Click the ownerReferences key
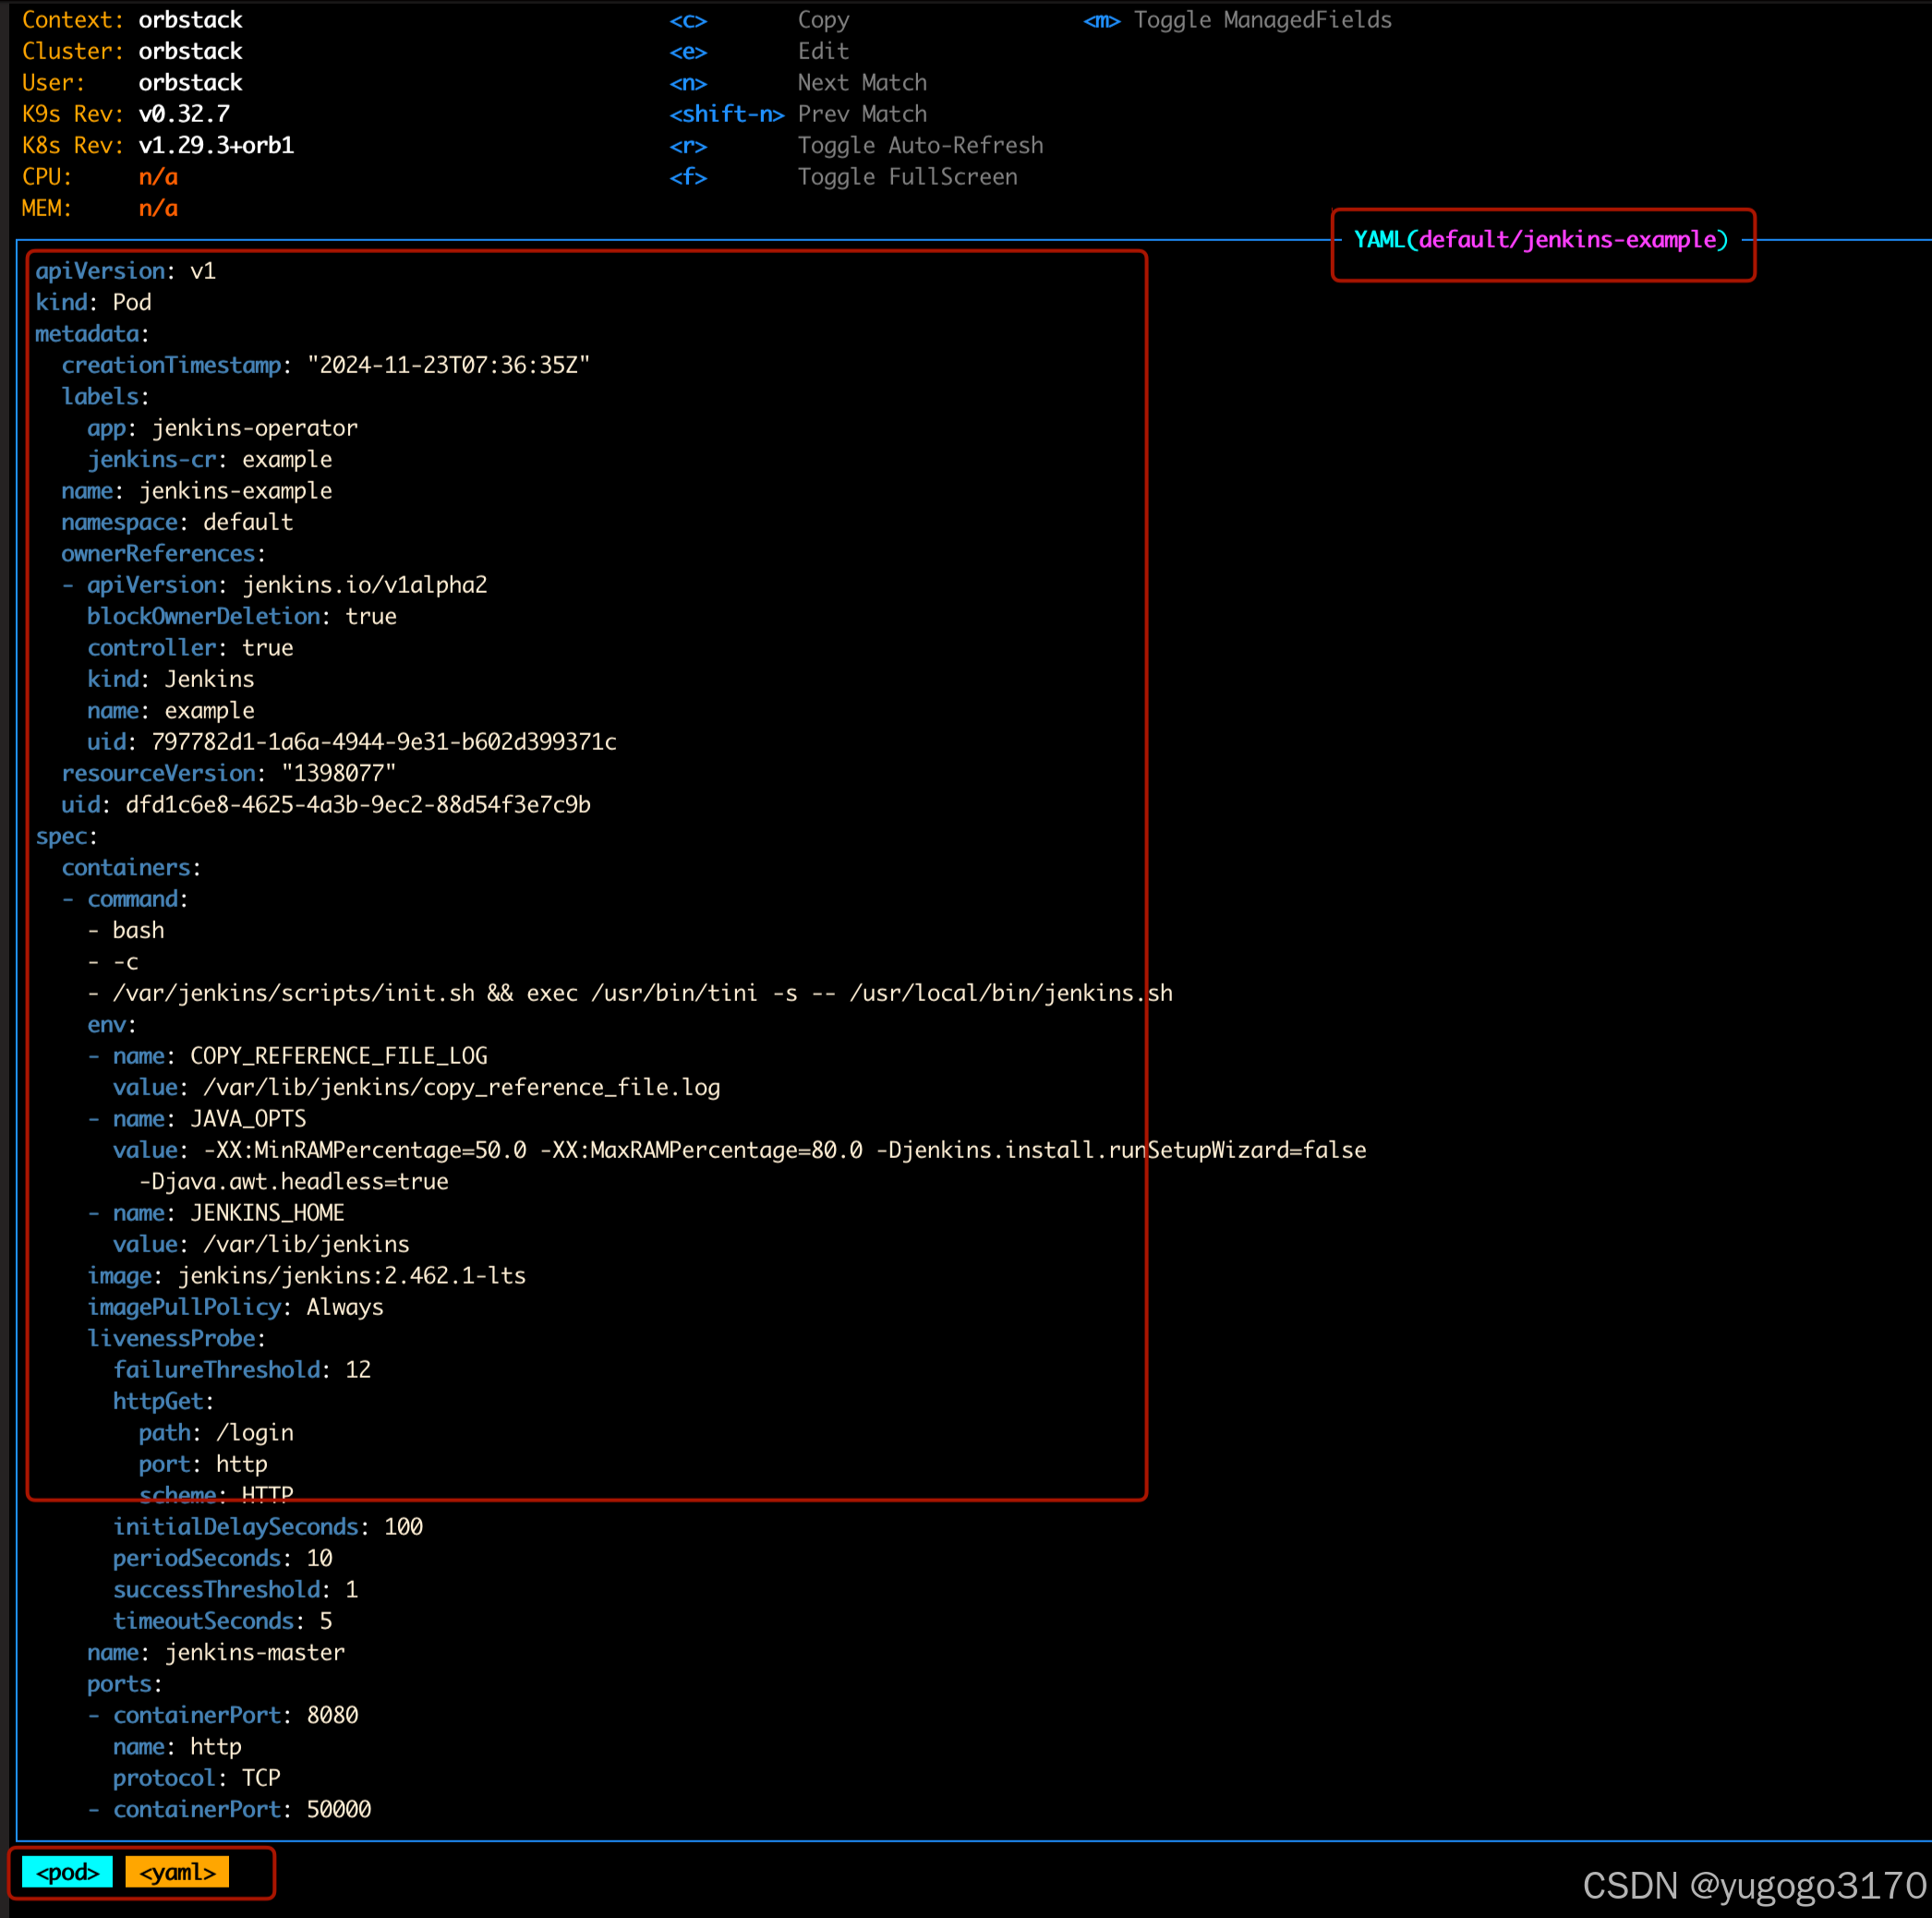This screenshot has height=1918, width=1932. tap(160, 554)
